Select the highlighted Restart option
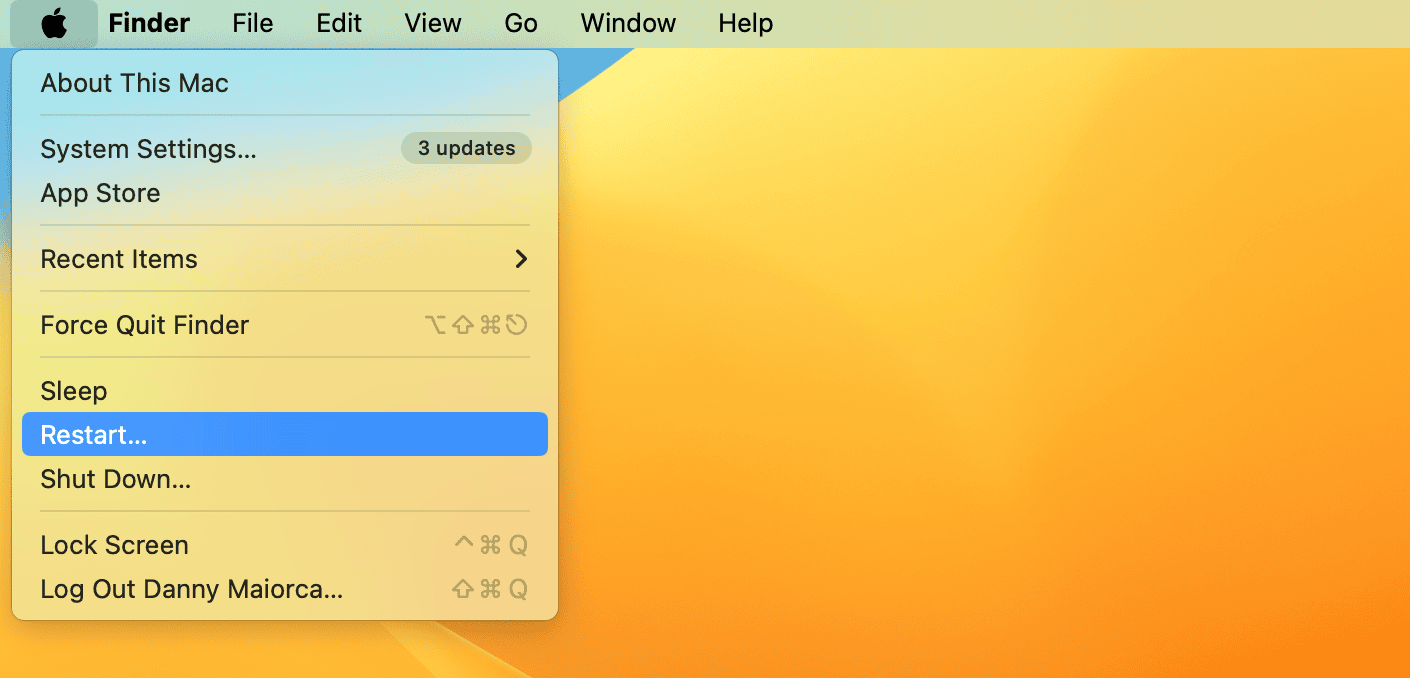Viewport: 1410px width, 678px height. pos(93,435)
